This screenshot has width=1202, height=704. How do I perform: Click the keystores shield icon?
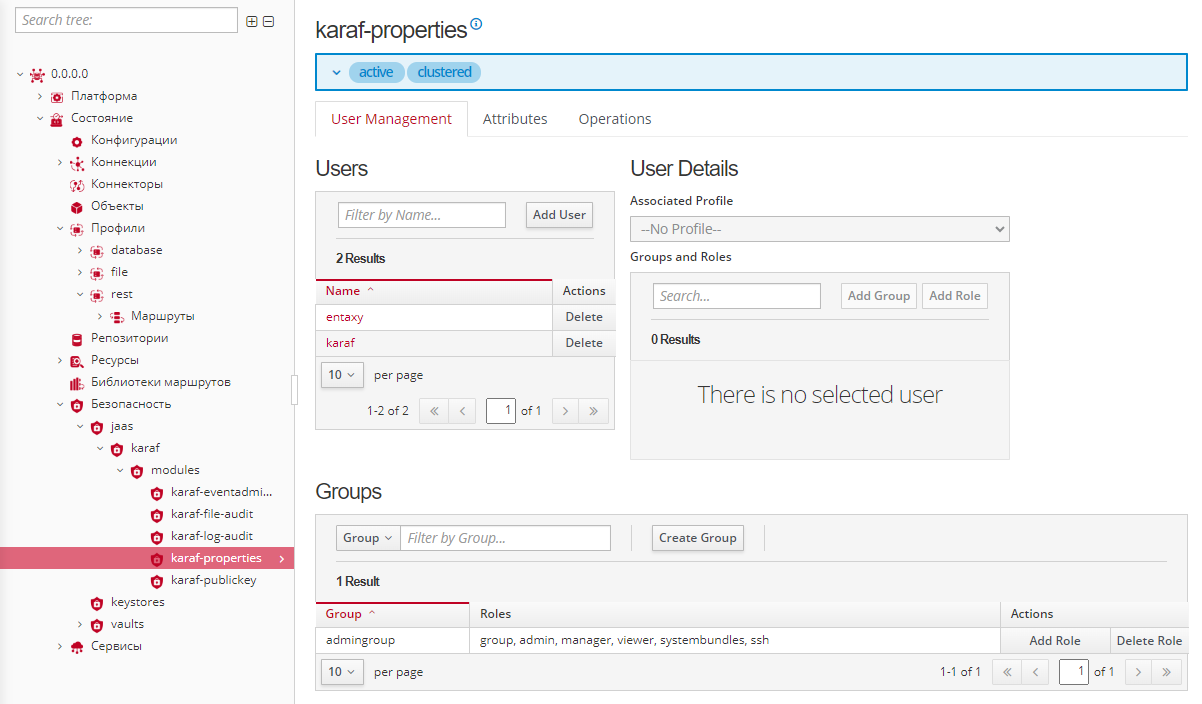tap(97, 603)
